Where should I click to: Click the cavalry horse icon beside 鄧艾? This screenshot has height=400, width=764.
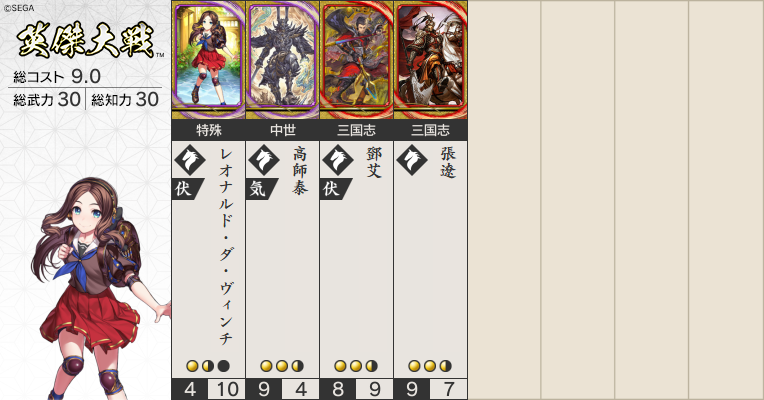tap(338, 159)
